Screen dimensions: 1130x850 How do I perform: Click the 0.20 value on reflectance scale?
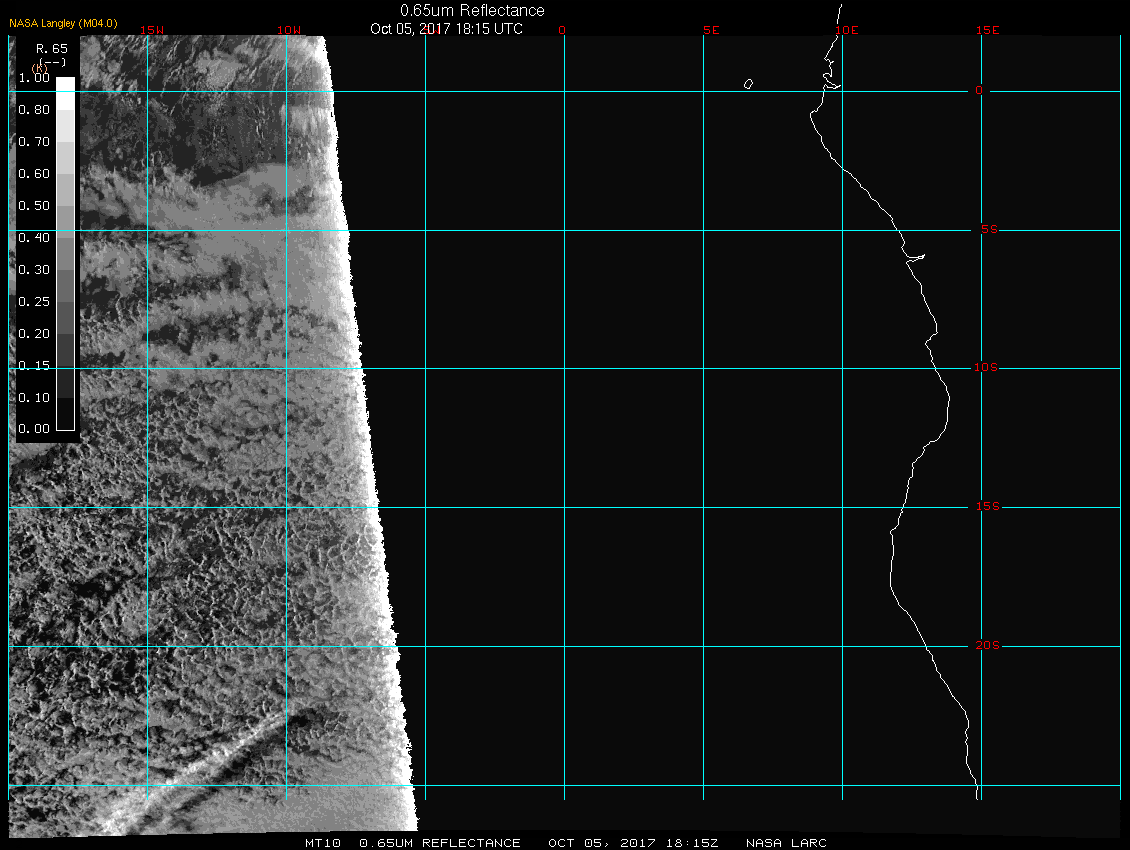coord(34,334)
